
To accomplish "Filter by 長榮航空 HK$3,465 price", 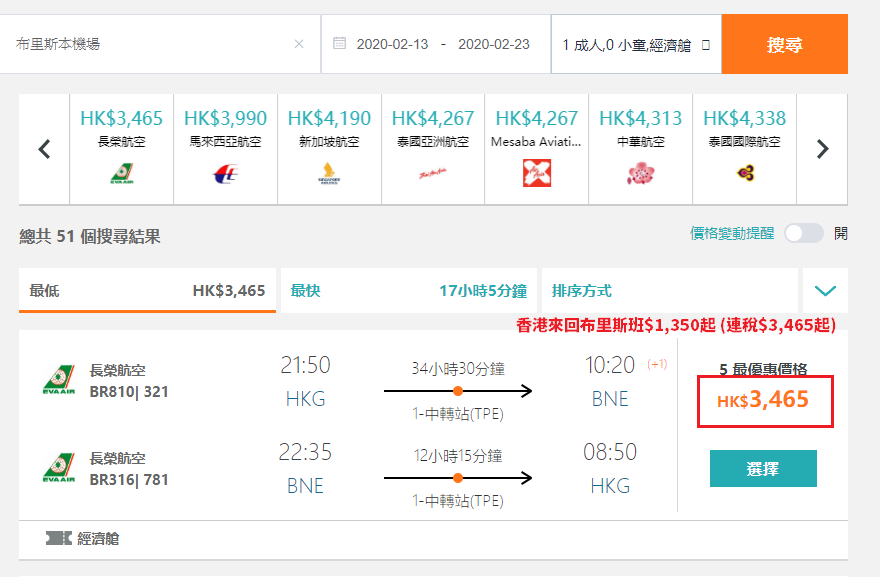I will [122, 149].
